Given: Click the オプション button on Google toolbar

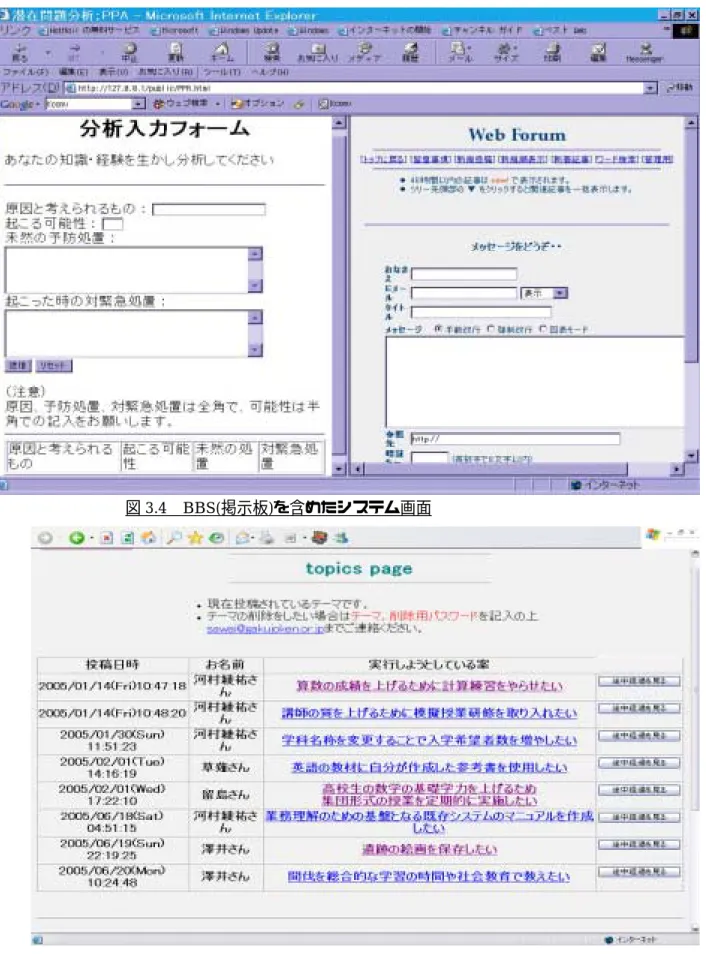Looking at the screenshot, I should [257, 104].
